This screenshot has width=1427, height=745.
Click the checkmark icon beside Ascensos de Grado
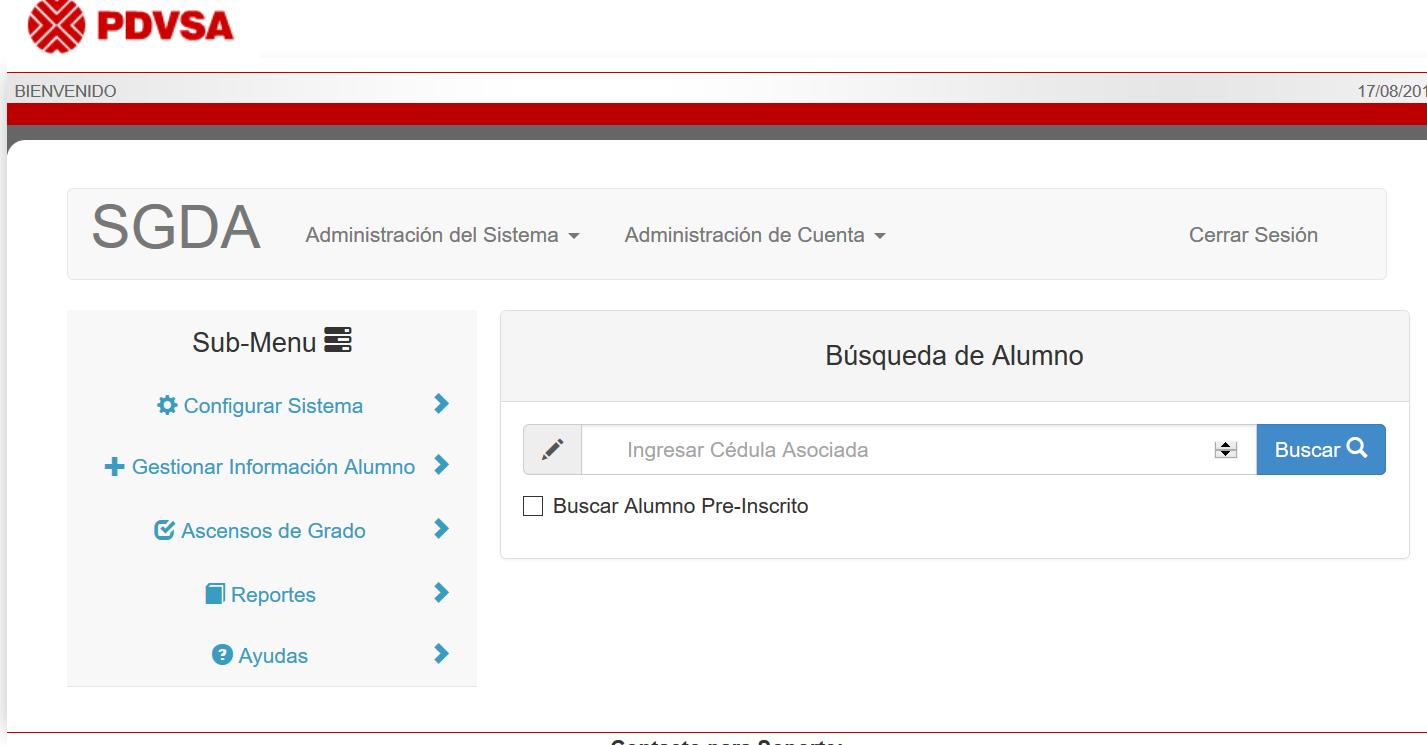point(165,531)
